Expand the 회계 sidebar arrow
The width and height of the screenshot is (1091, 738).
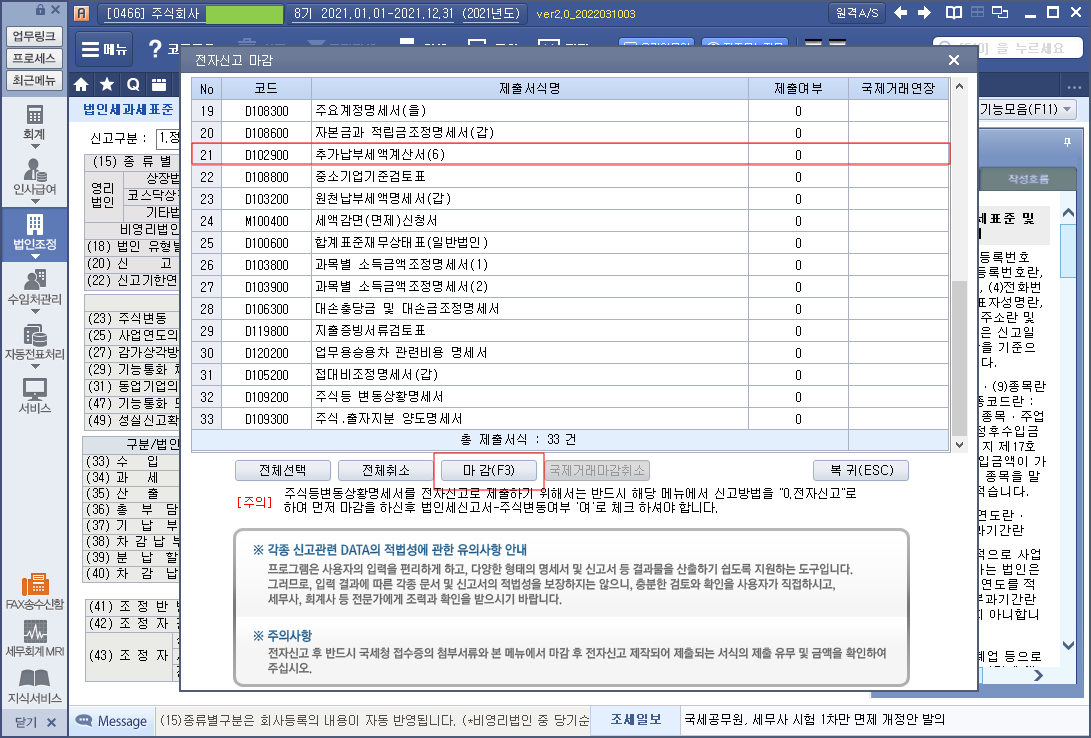pos(35,147)
